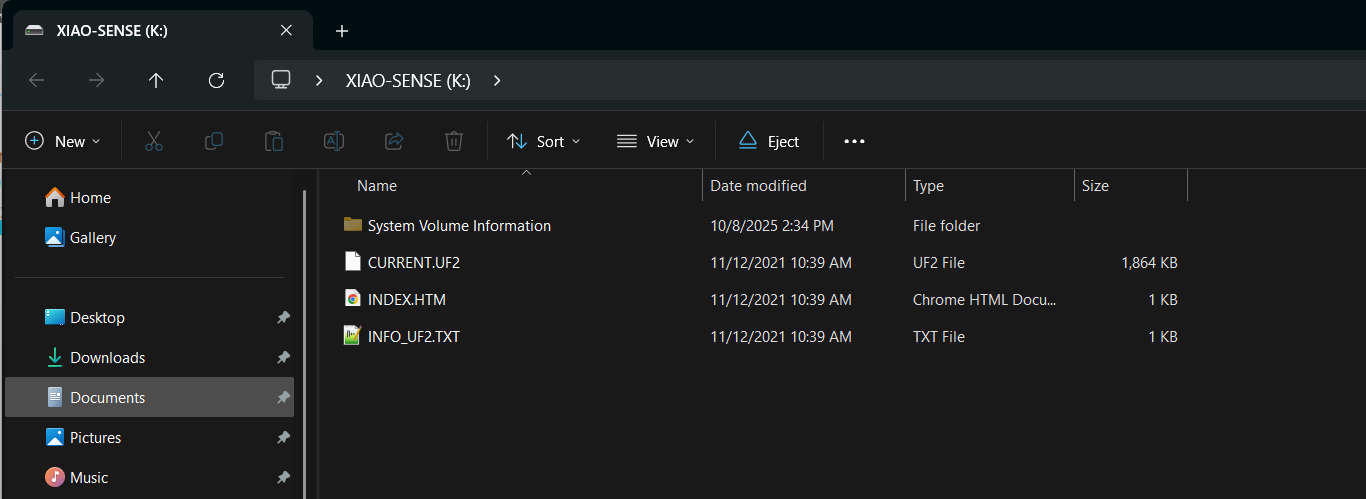Click the Paste clipboard icon
This screenshot has height=499, width=1366.
[273, 141]
